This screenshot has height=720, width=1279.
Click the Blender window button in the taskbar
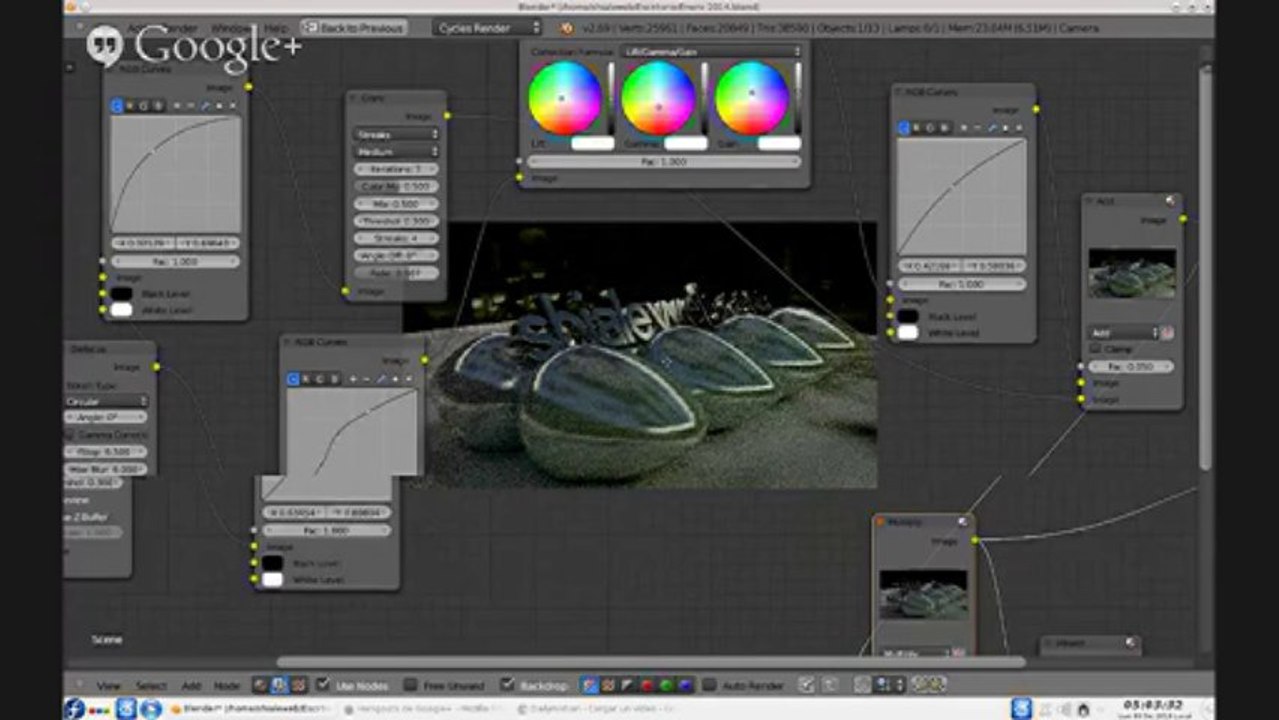(250, 709)
